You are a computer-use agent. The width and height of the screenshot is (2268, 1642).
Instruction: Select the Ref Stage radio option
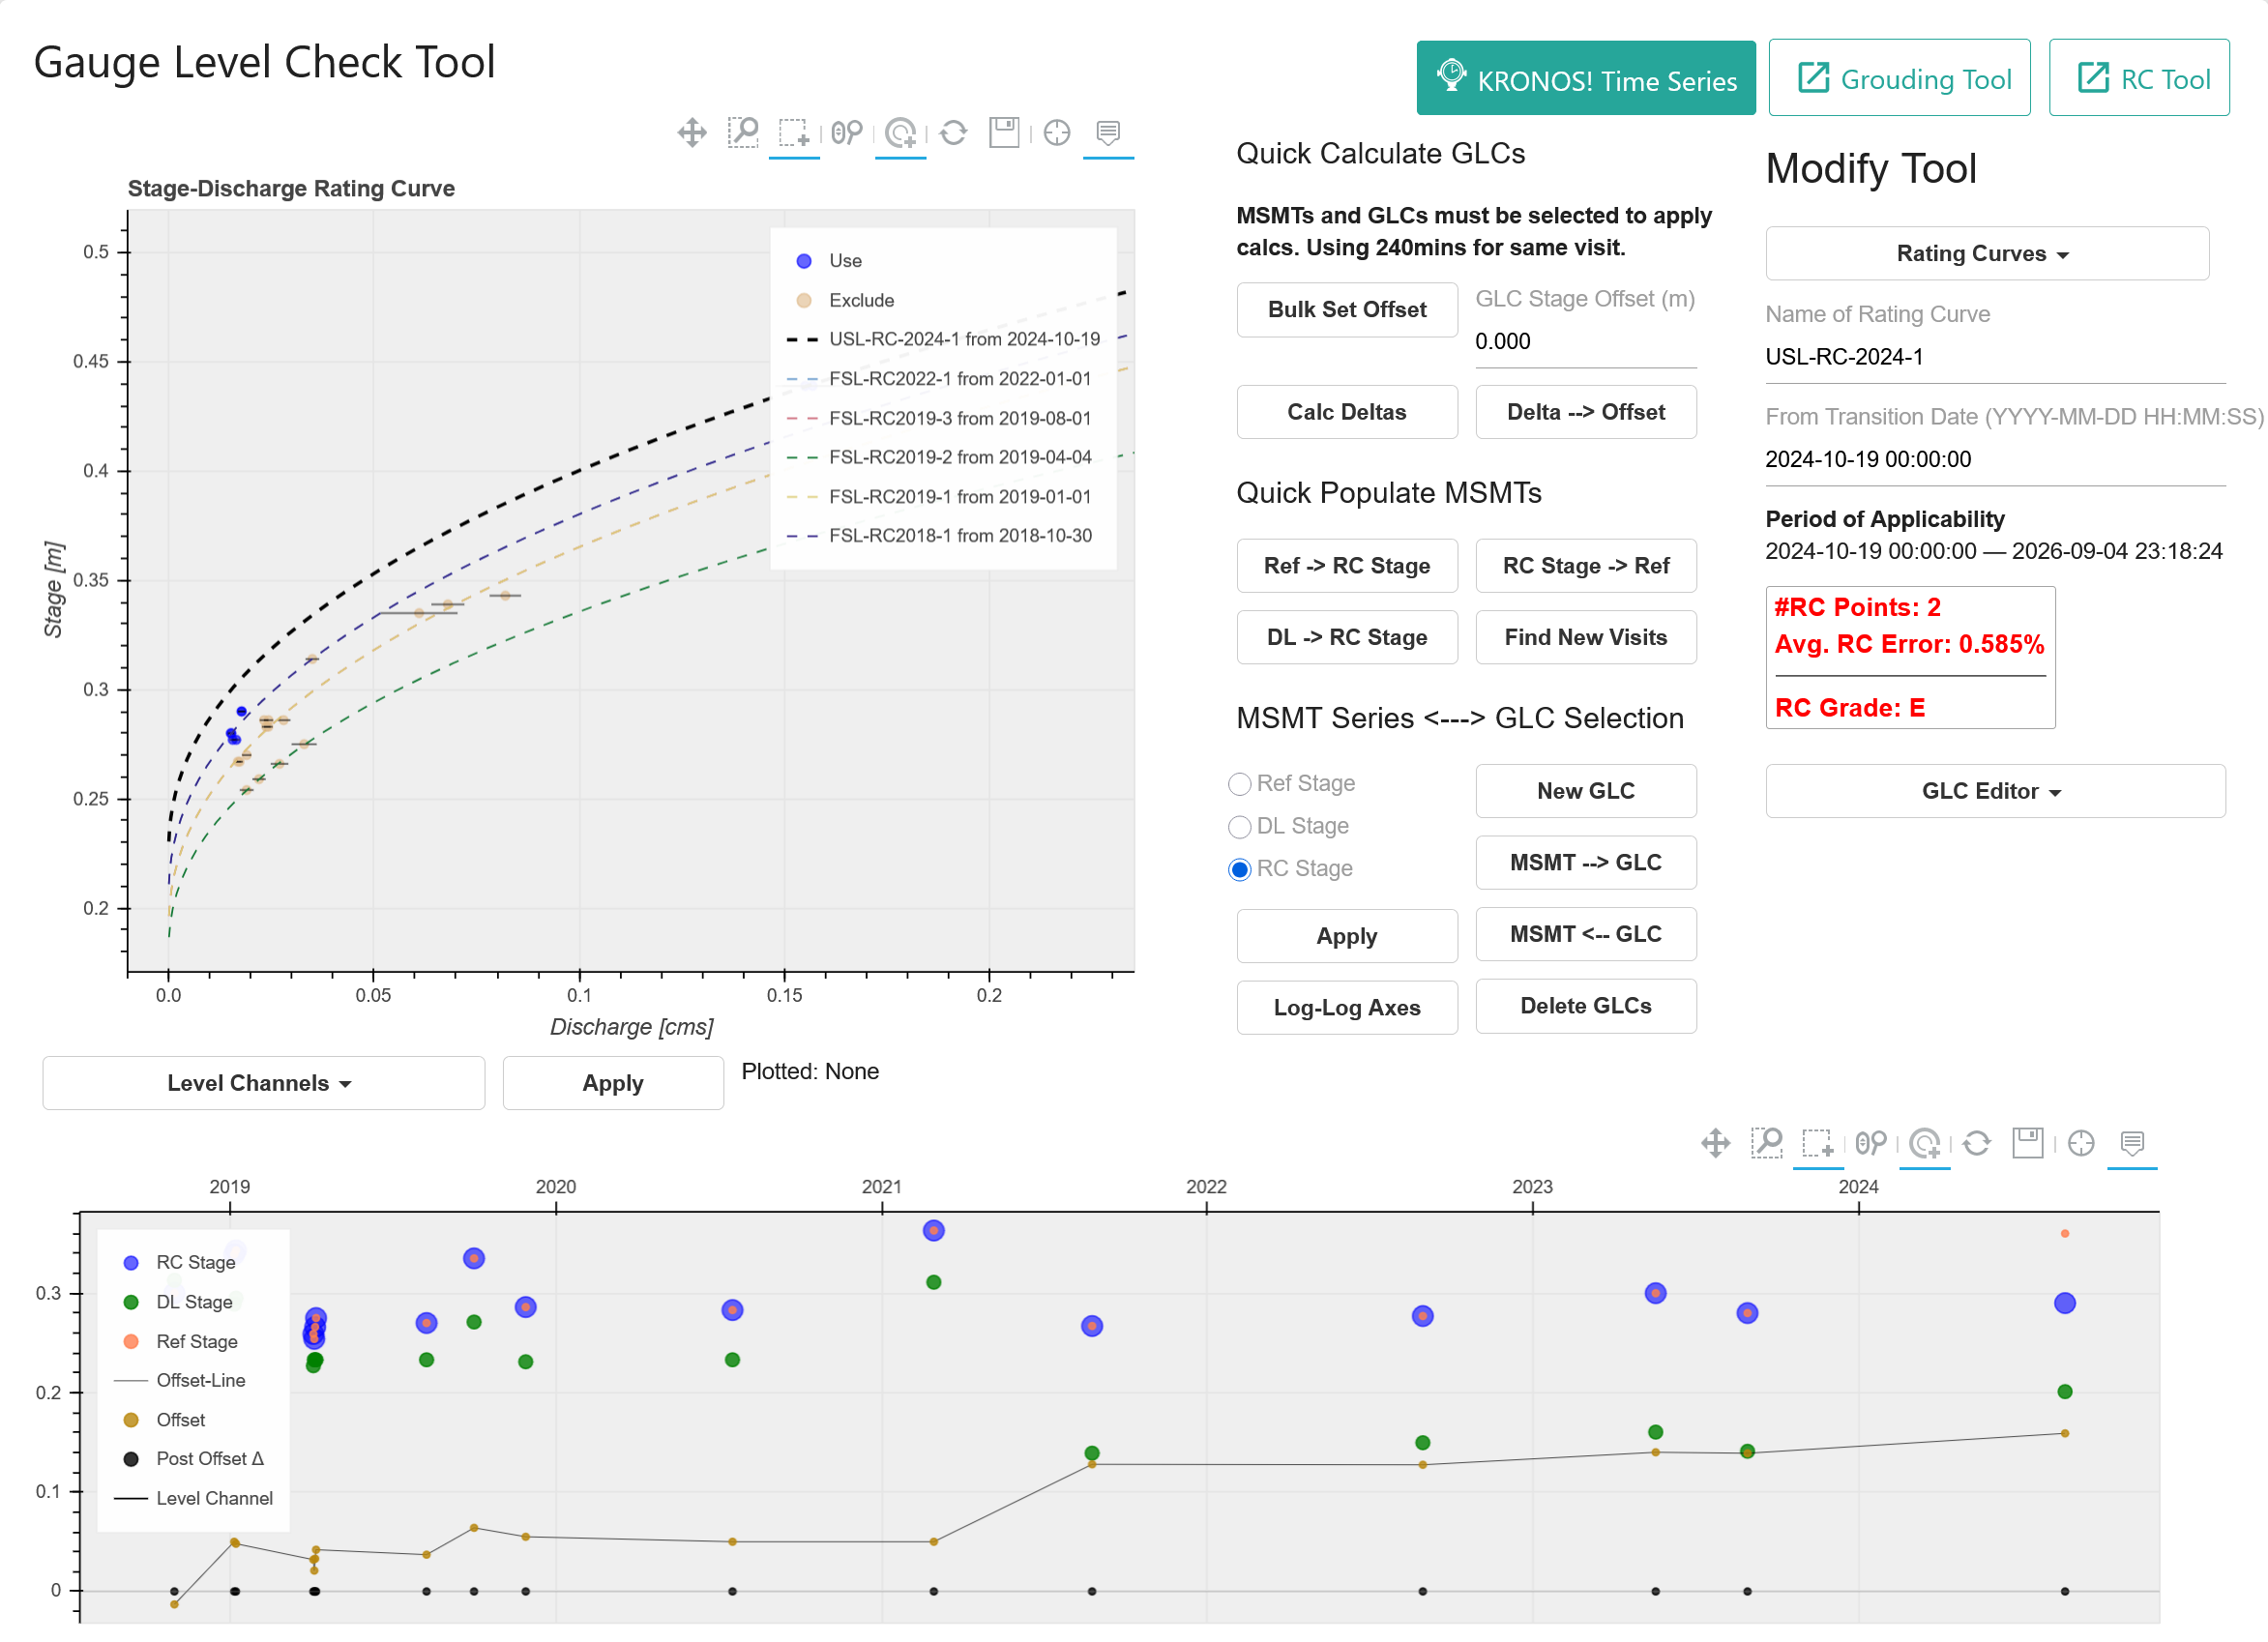pyautogui.click(x=1240, y=784)
